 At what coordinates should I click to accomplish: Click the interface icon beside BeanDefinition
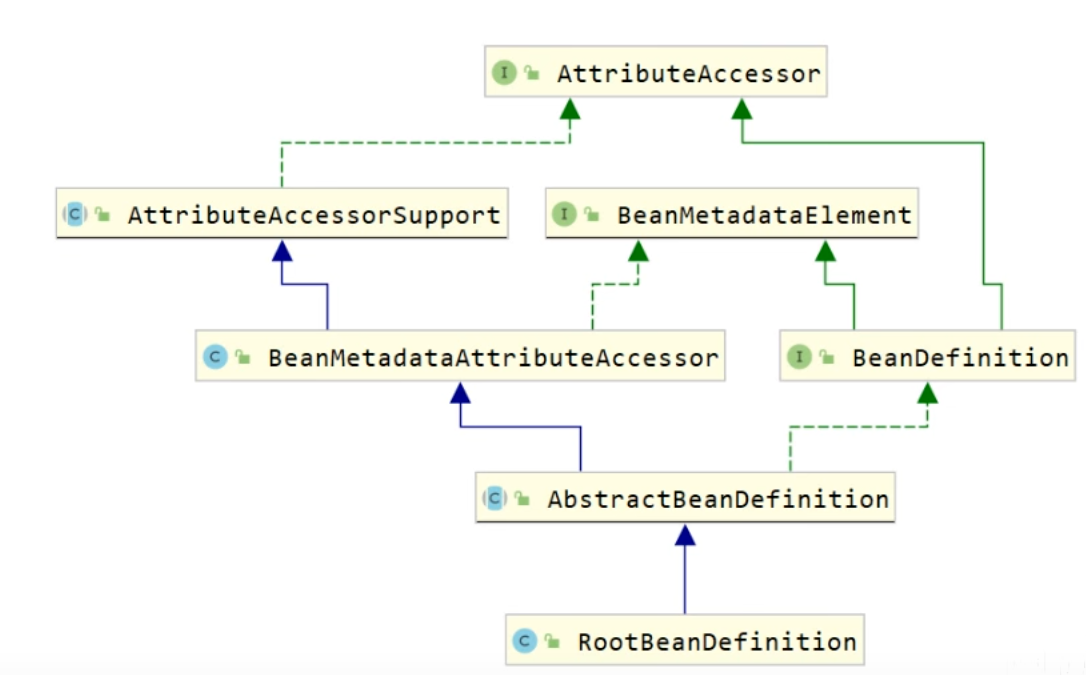[x=799, y=358]
